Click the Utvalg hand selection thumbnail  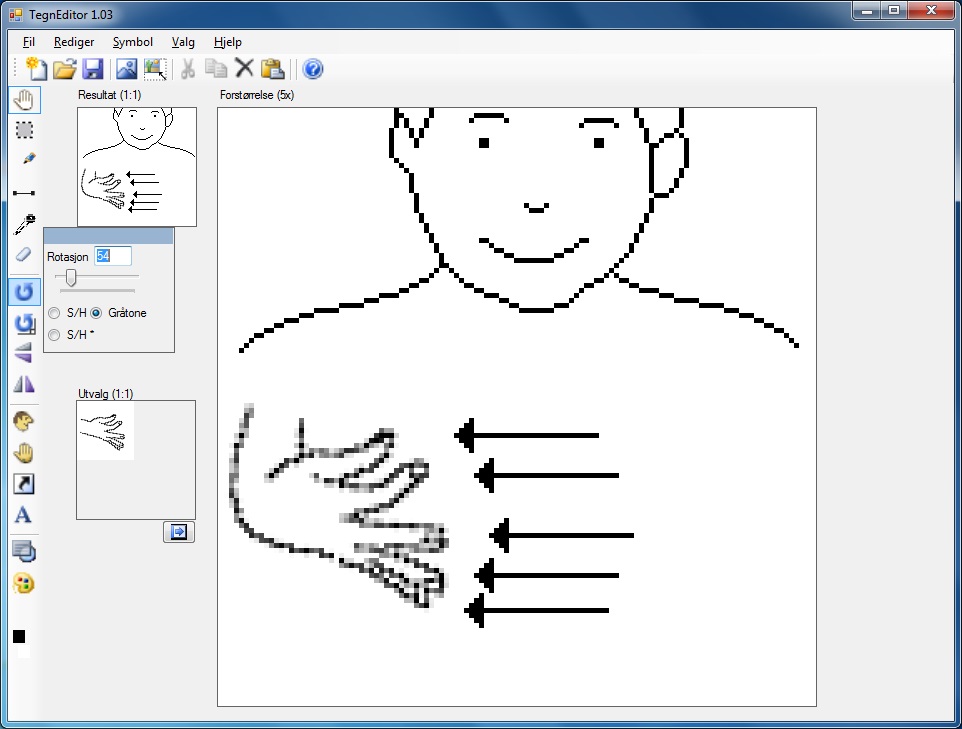point(106,431)
